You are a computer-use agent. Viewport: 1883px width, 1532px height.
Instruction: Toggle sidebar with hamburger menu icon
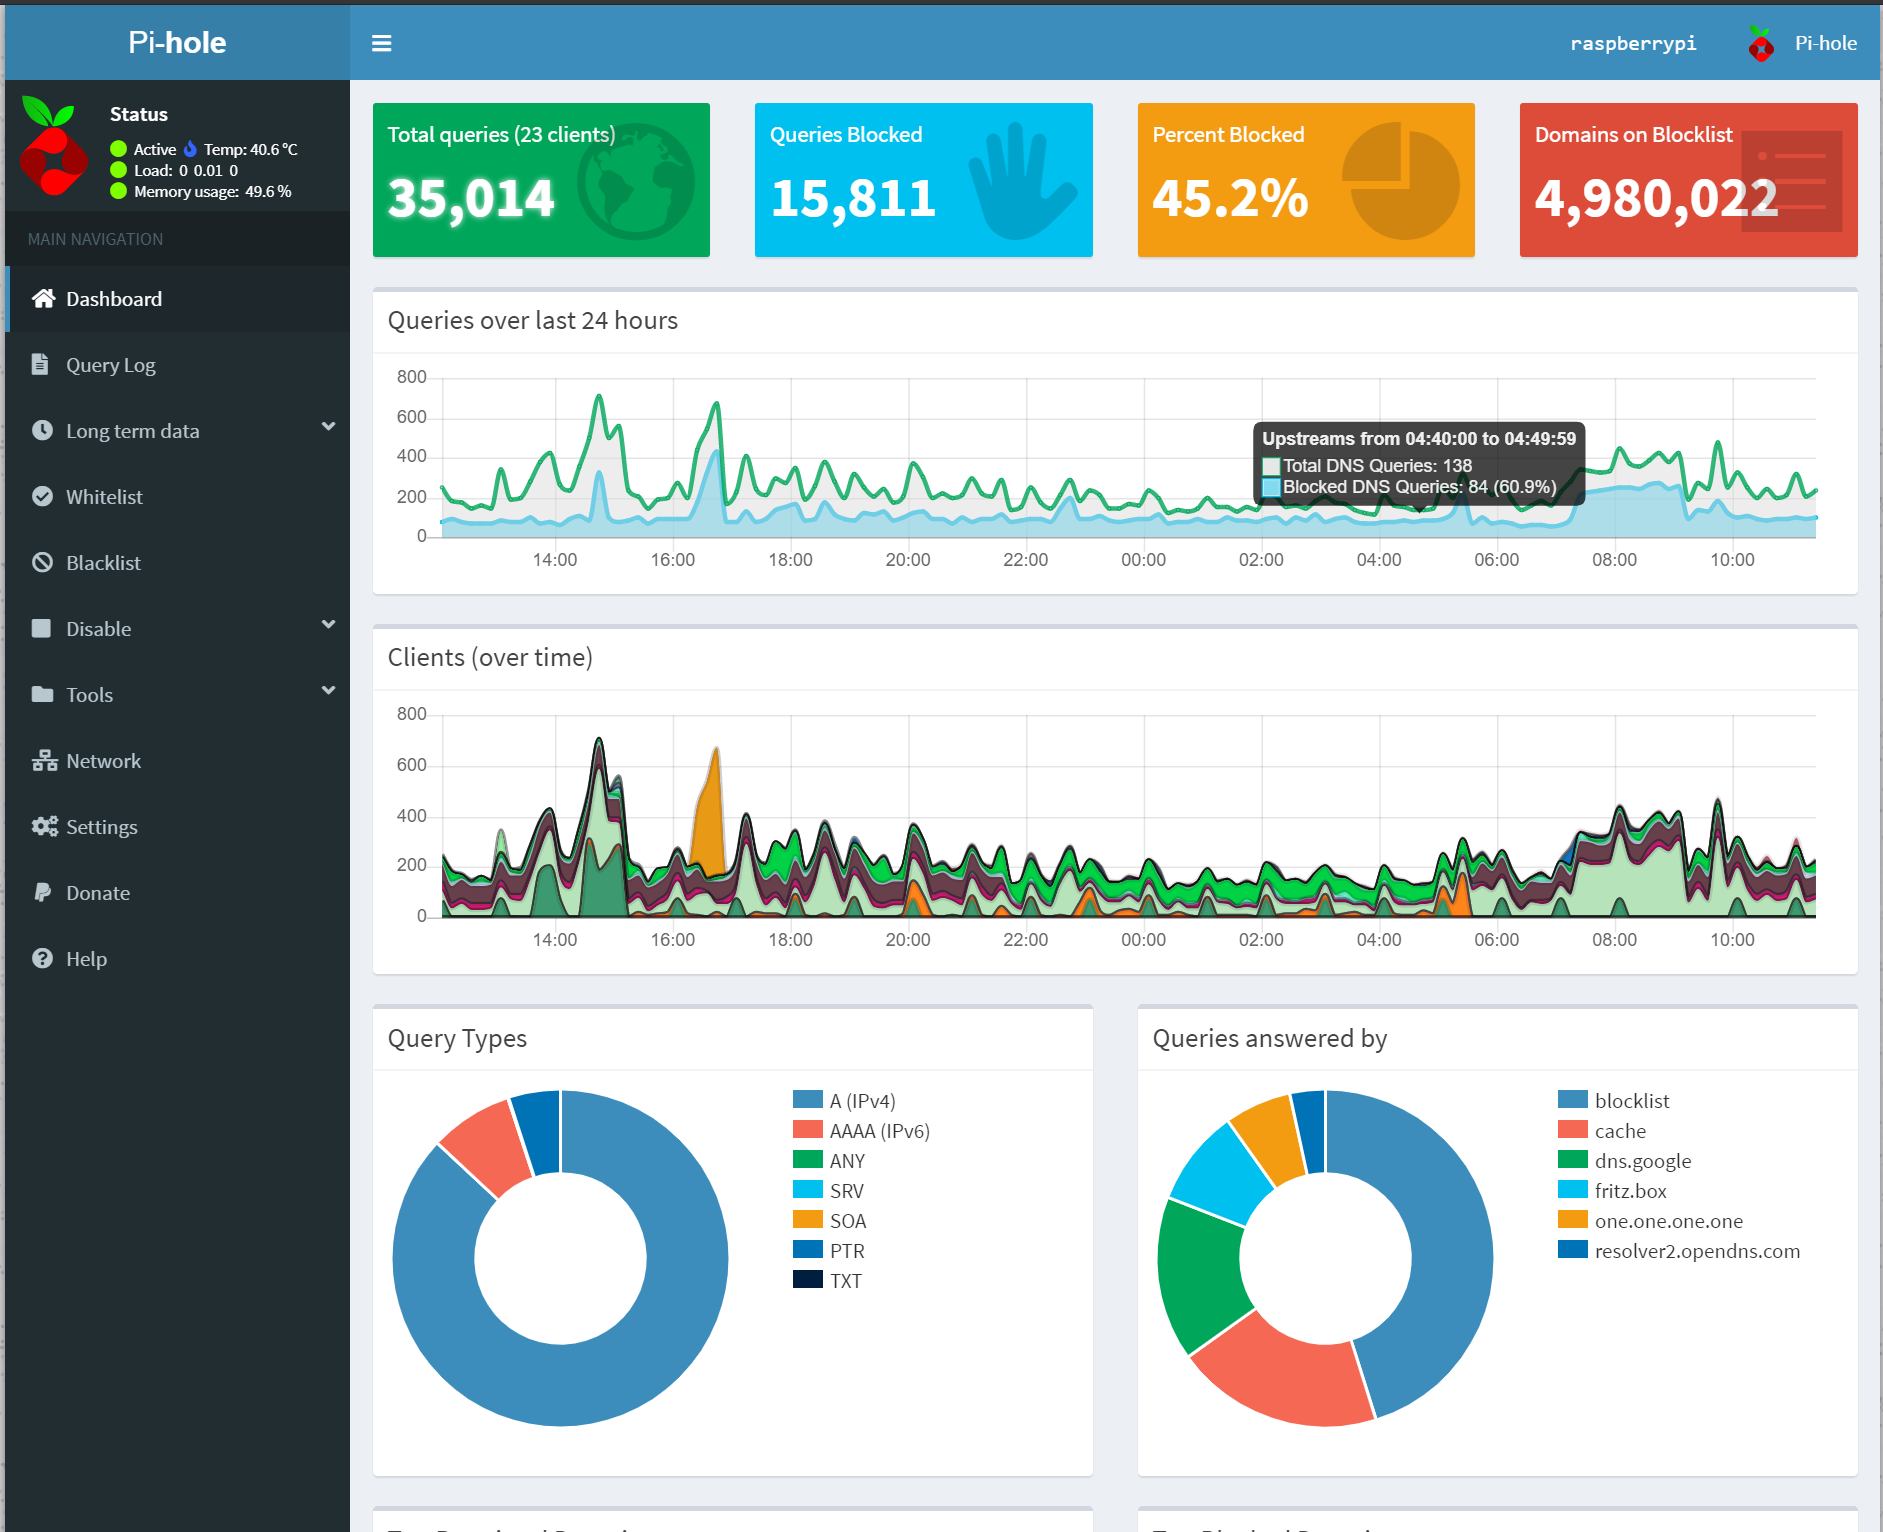point(381,43)
